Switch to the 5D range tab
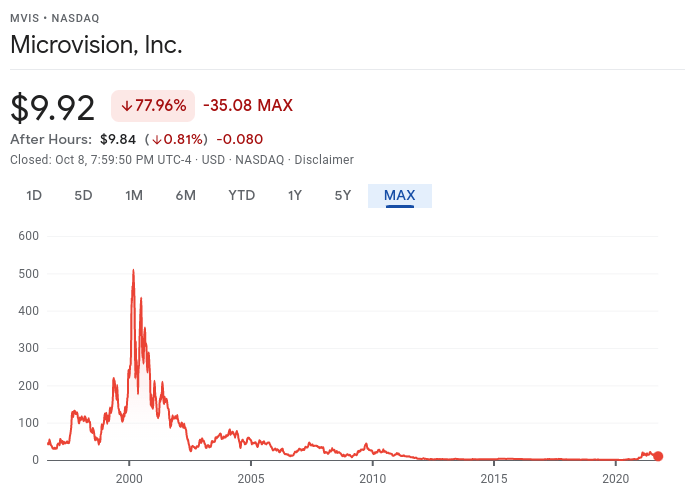Screen dimensions: 685x484 pos(83,195)
